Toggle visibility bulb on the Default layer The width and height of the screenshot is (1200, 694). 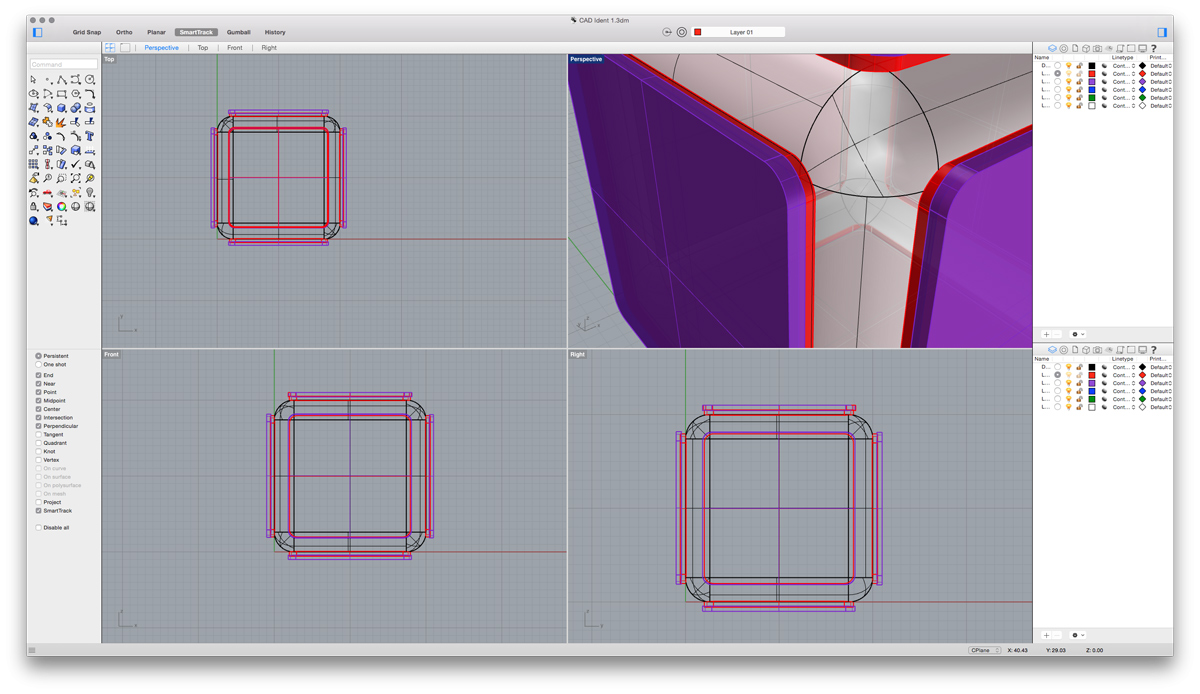(1069, 65)
